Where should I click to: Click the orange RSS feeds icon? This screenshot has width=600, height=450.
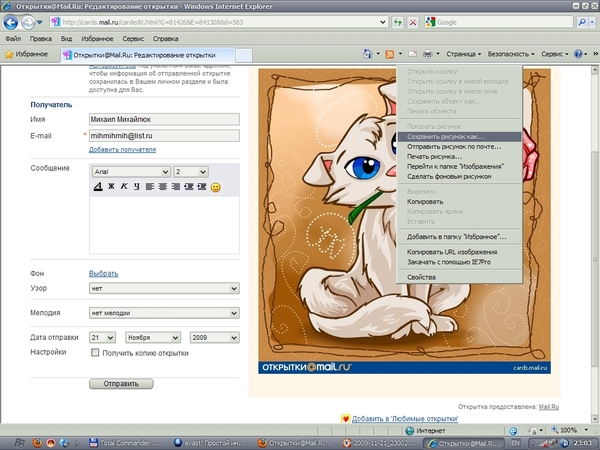[390, 54]
